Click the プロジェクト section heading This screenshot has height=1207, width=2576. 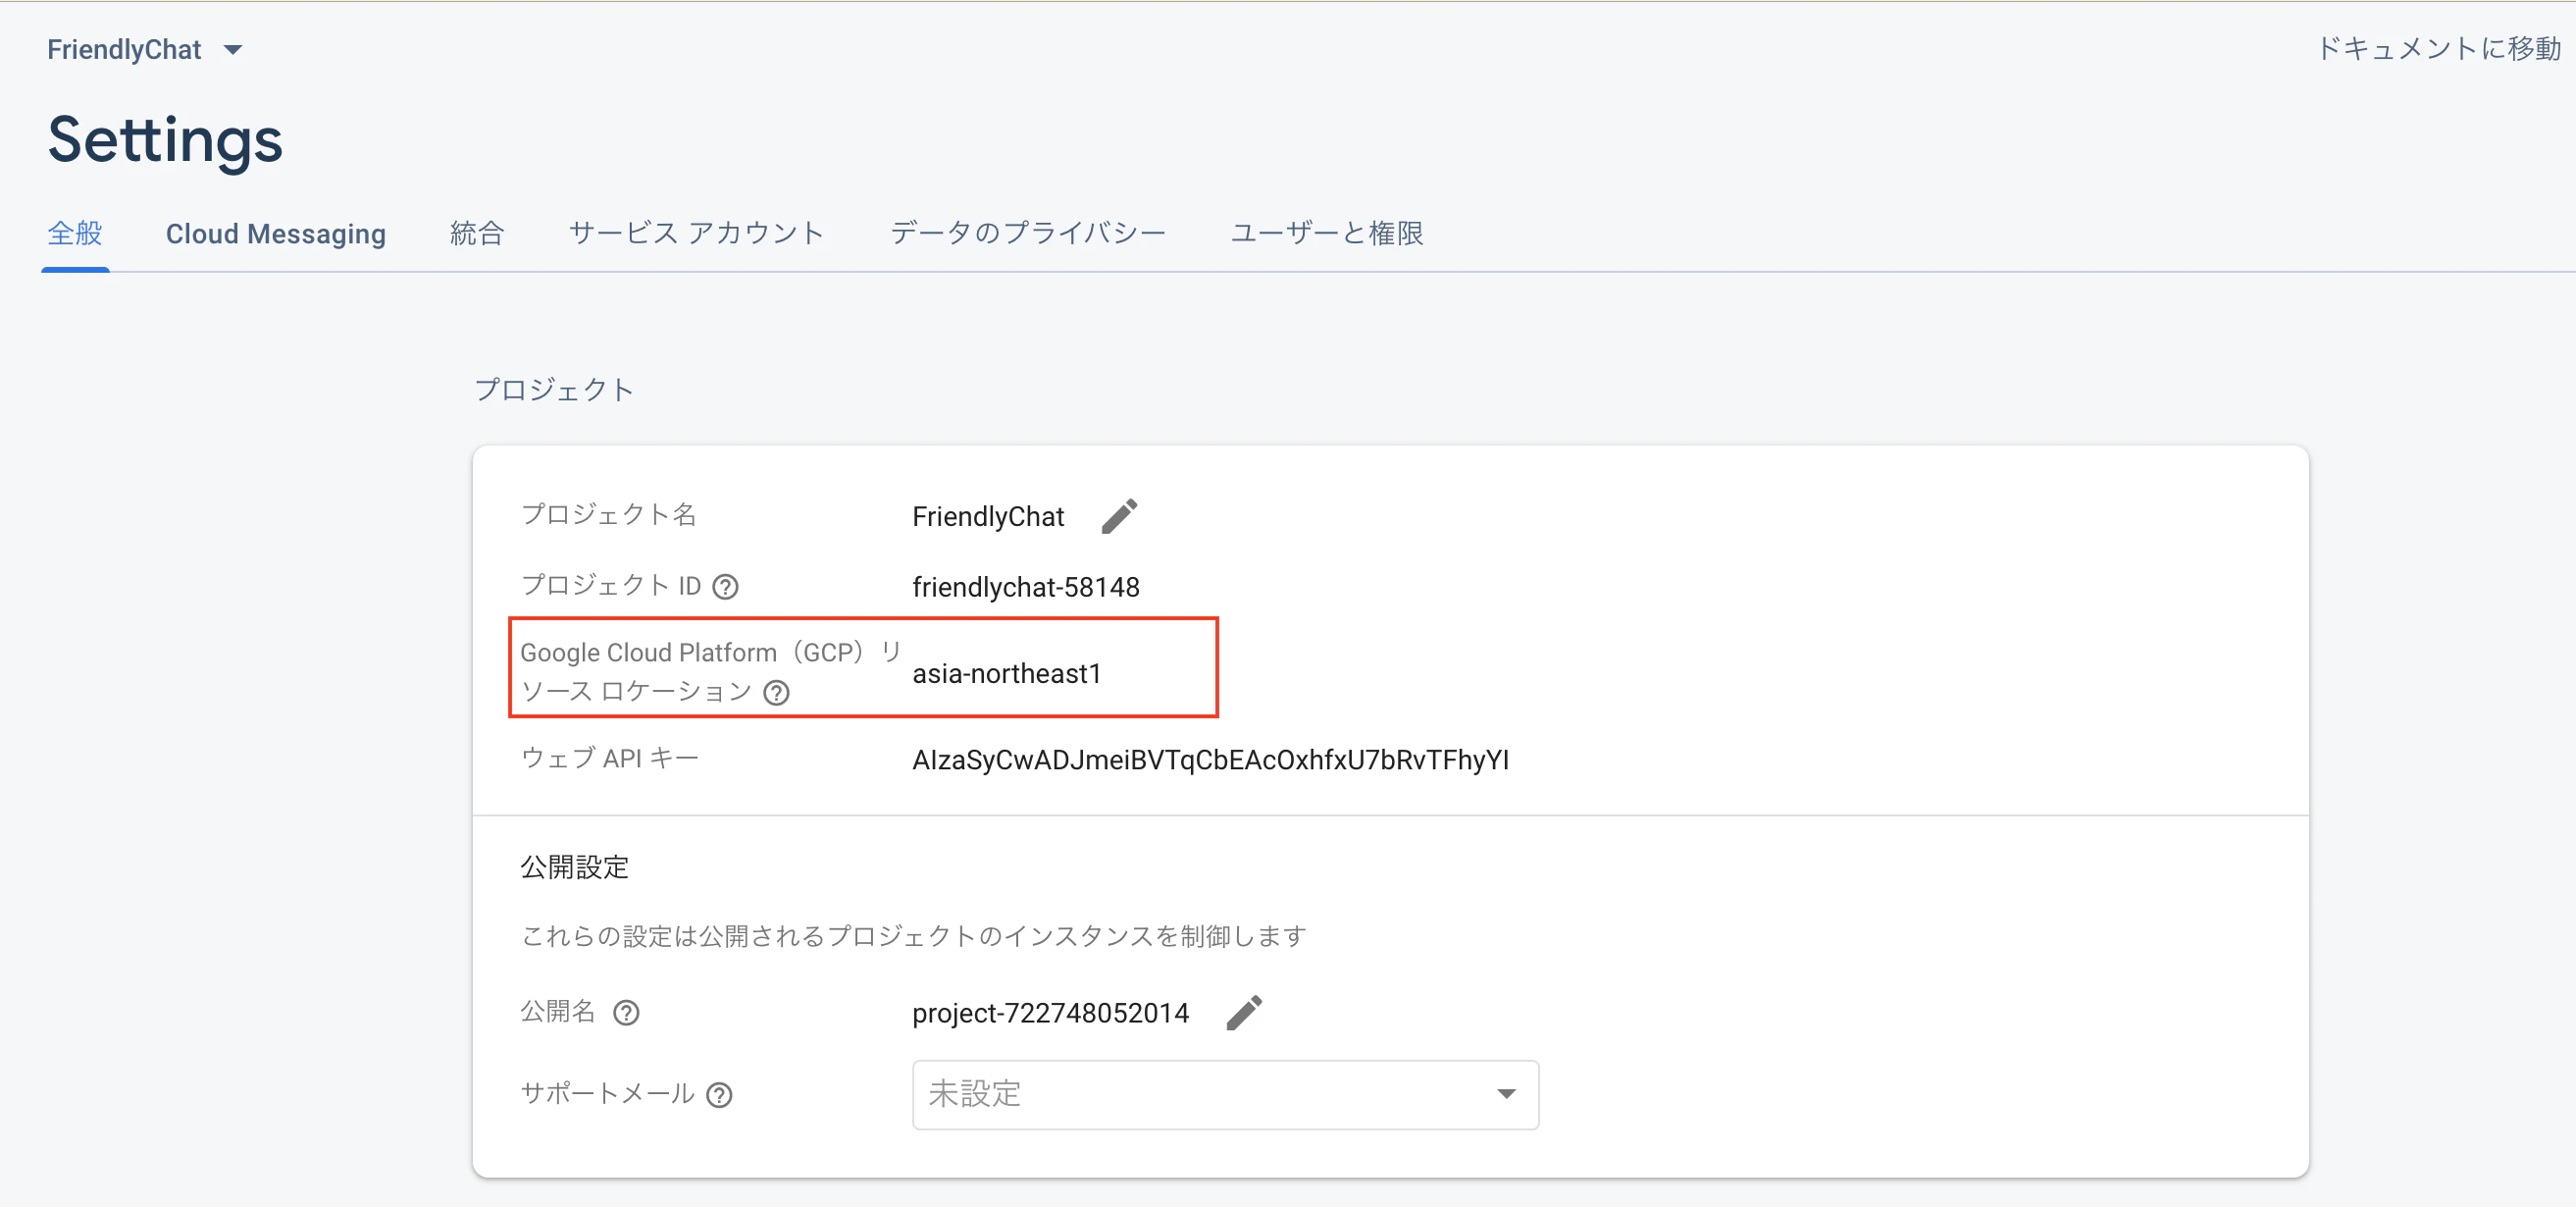[x=554, y=389]
